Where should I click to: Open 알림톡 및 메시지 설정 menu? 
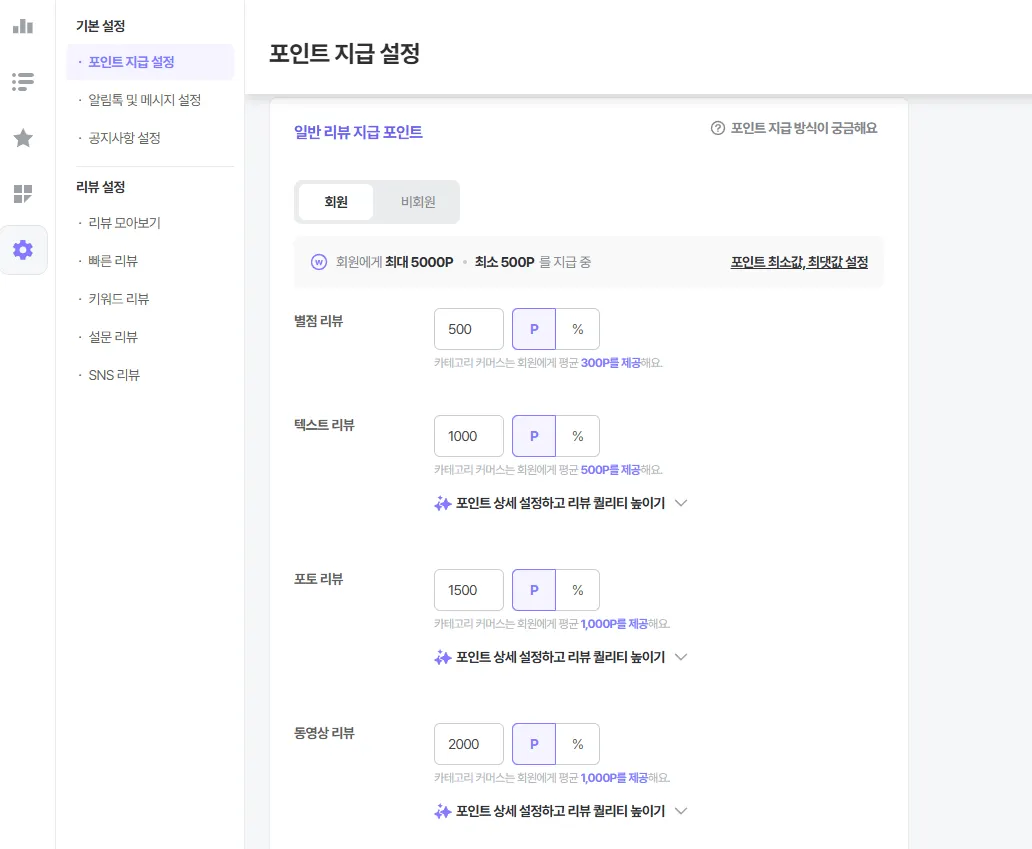coord(145,100)
